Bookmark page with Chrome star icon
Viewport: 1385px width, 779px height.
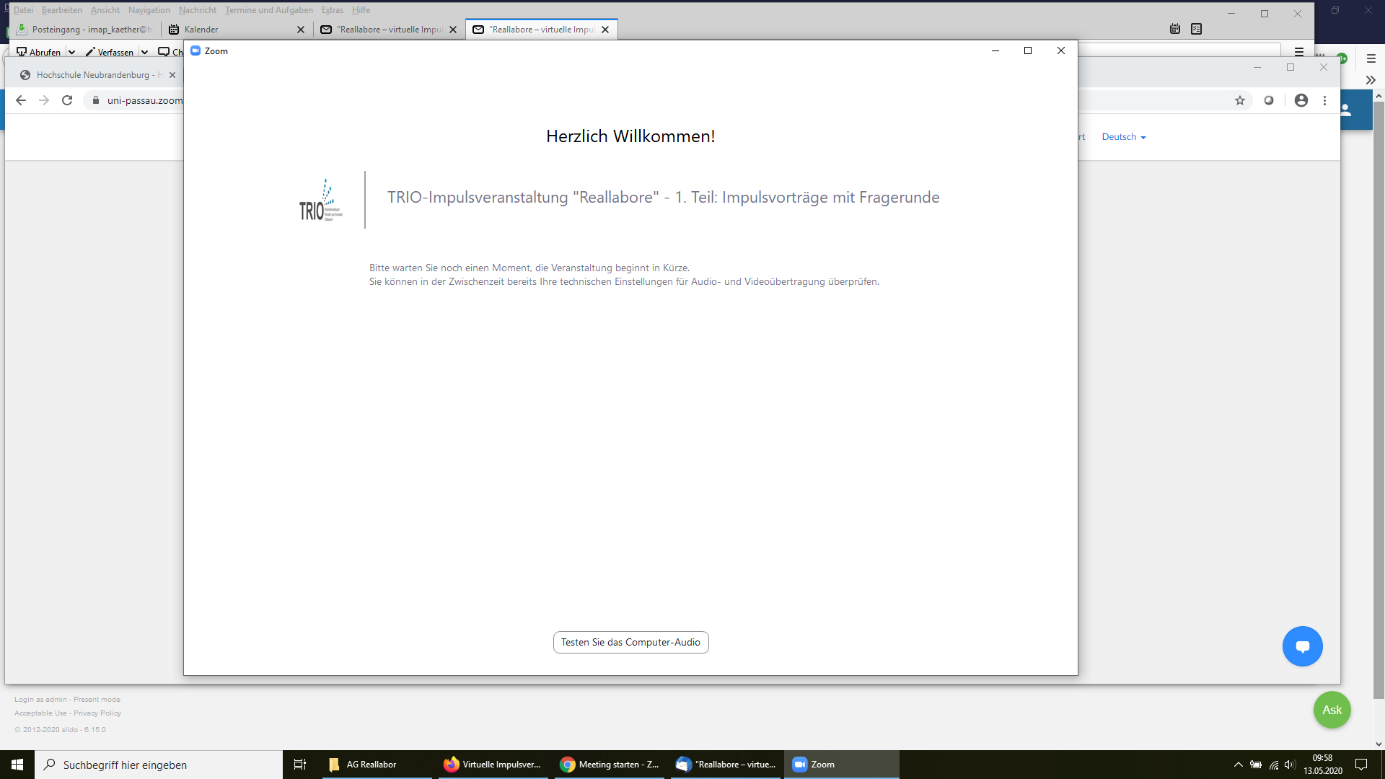click(1240, 100)
